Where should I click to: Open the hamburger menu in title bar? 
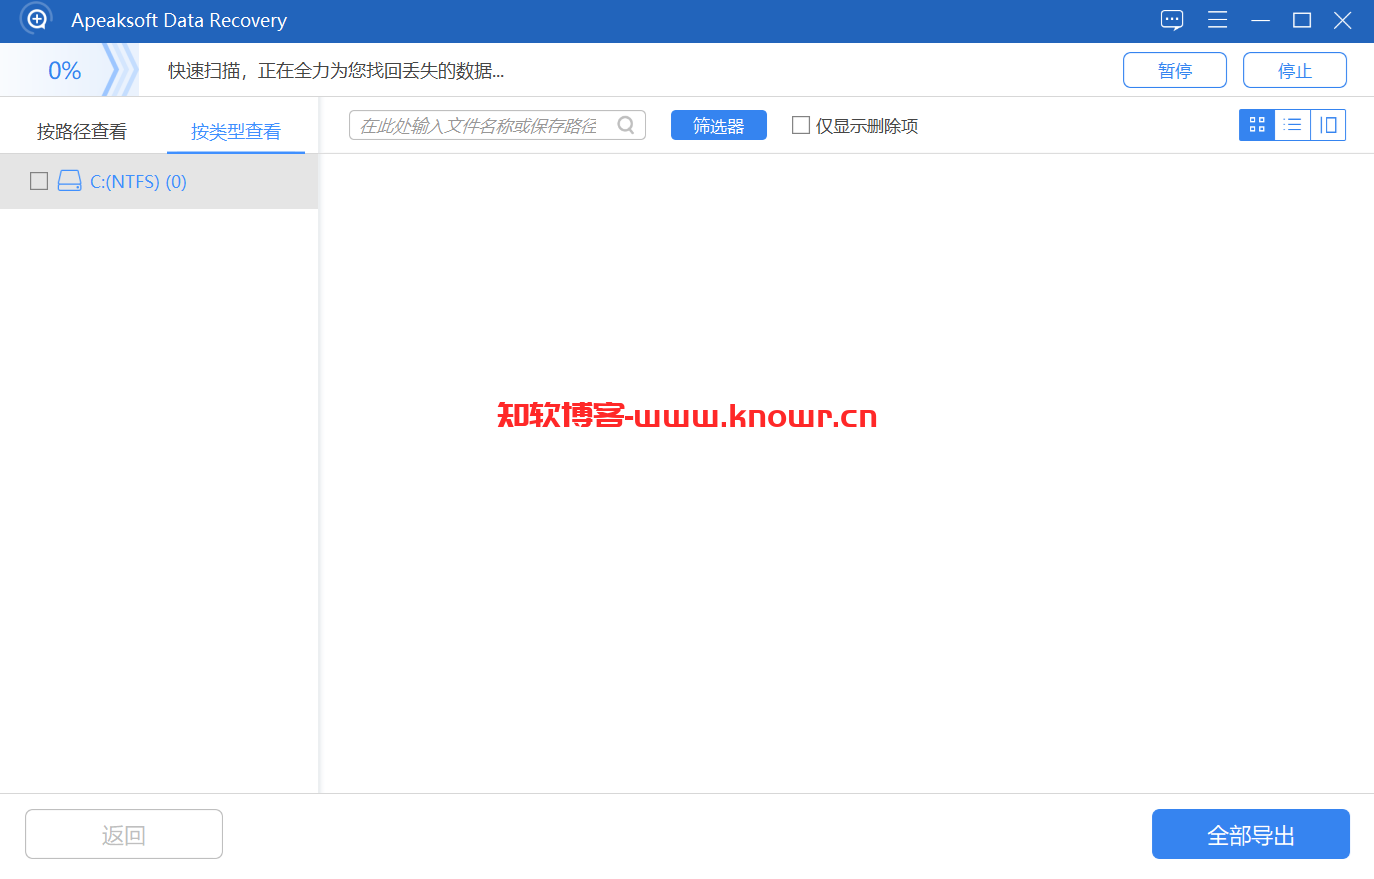click(1217, 20)
